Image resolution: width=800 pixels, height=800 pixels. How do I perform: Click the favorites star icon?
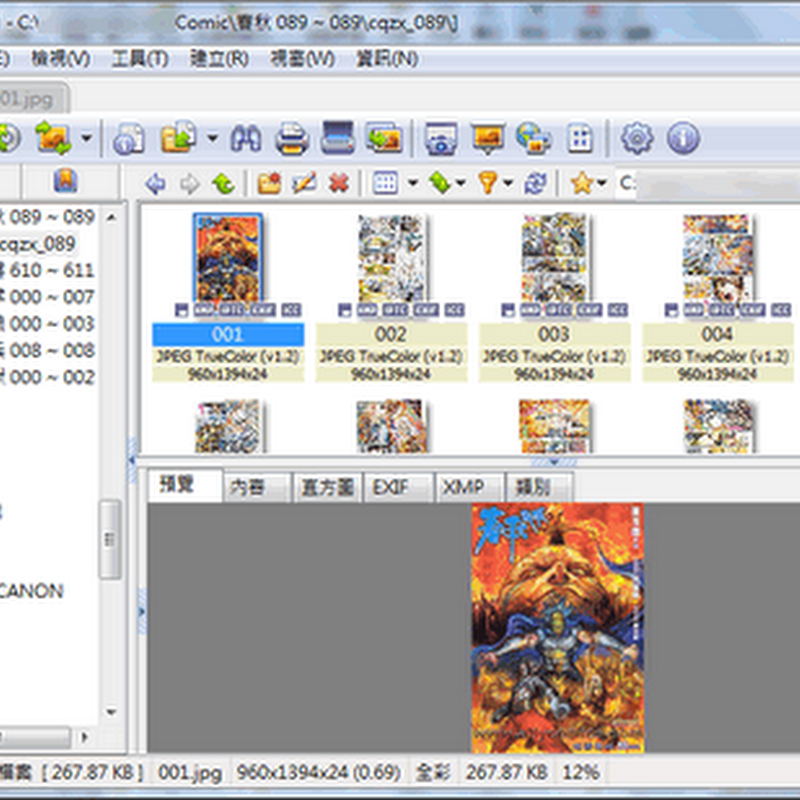pyautogui.click(x=582, y=183)
